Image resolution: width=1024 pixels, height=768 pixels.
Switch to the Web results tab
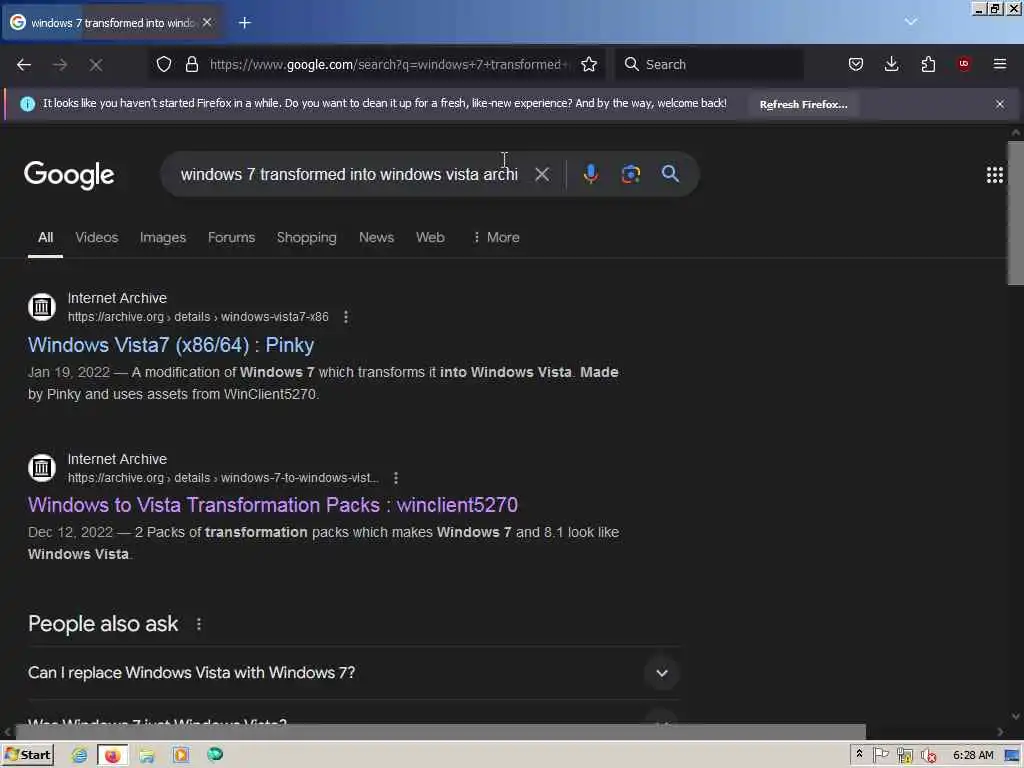[430, 238]
